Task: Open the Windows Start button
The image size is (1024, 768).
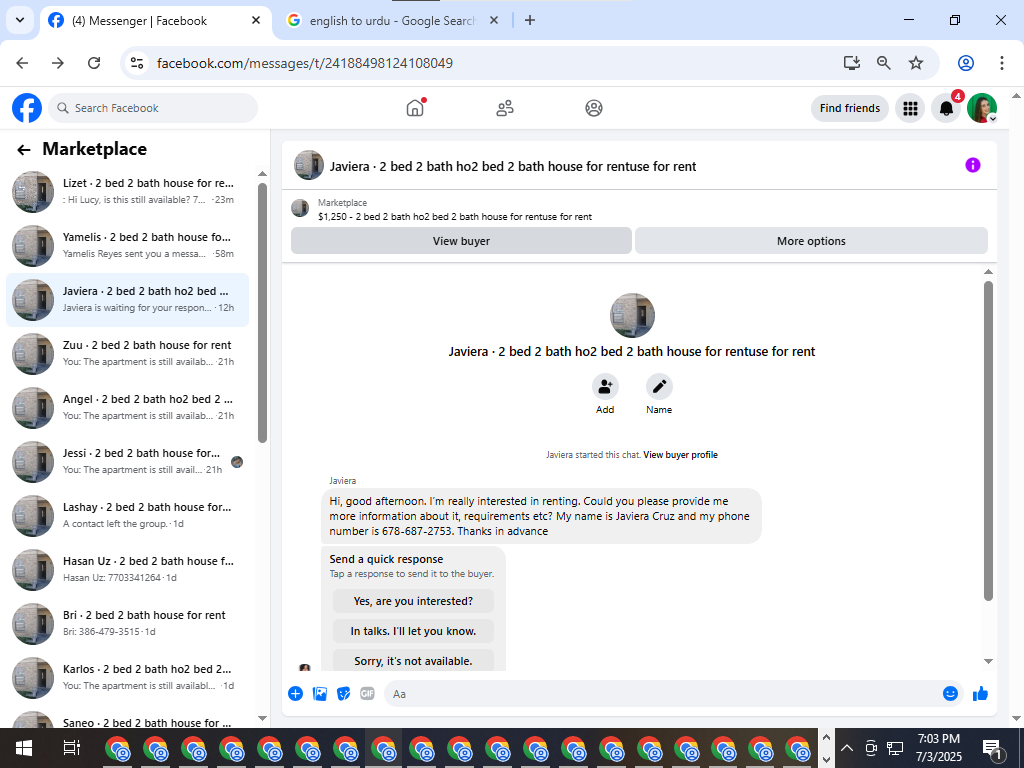Action: click(24, 748)
